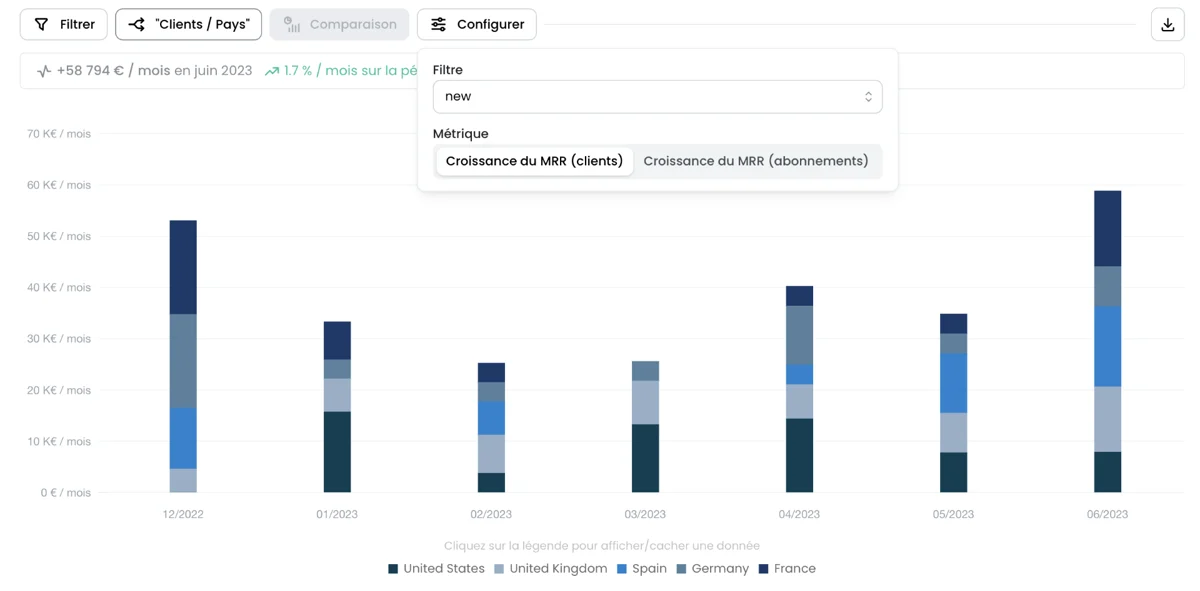This screenshot has height=591, width=1200.
Task: Open the Filtrer options
Action: click(64, 24)
